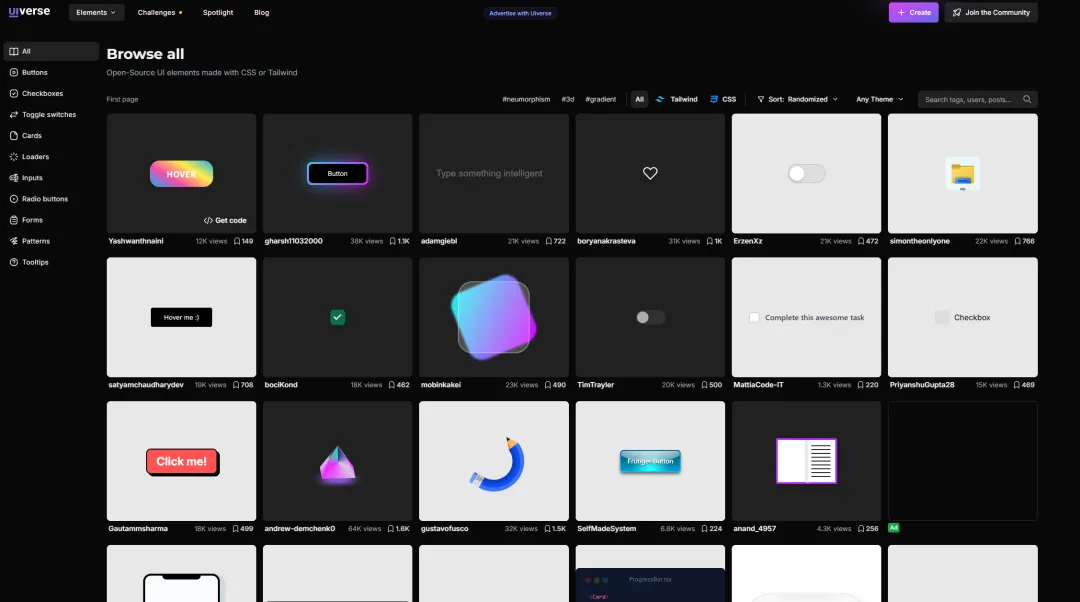Select the CSS filter tab
This screenshot has height=602, width=1080.
point(723,99)
